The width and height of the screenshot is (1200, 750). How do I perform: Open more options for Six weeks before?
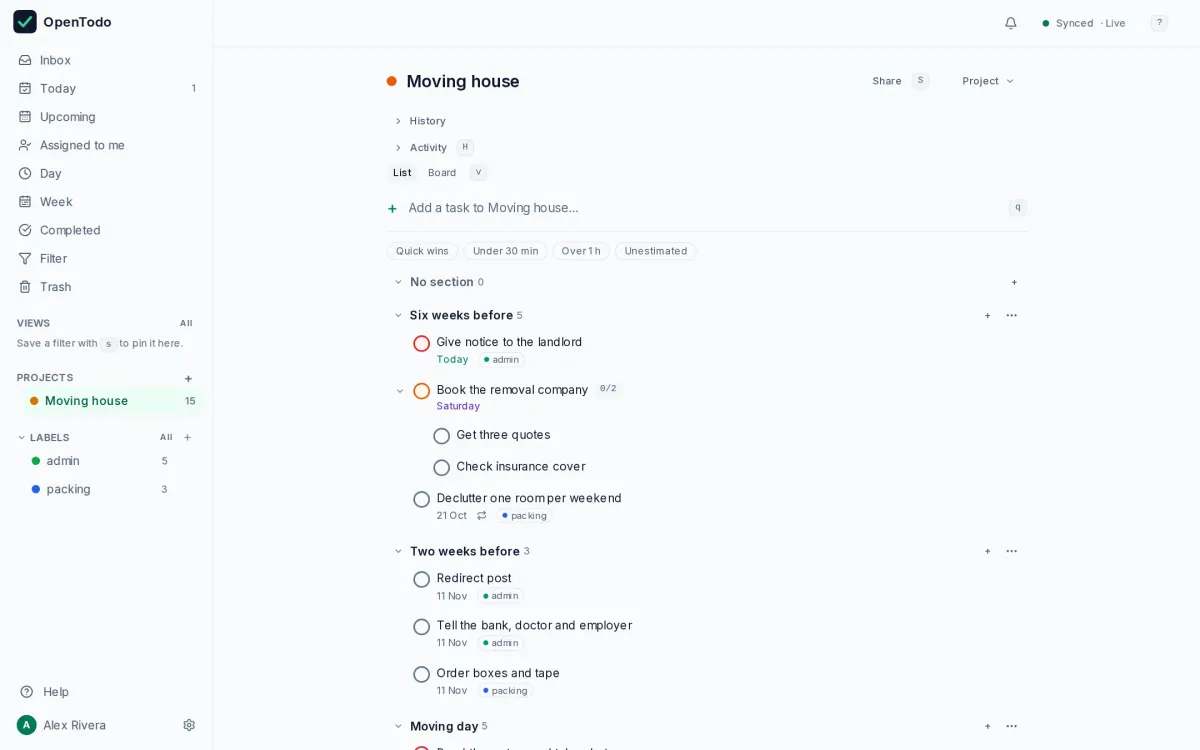click(x=1011, y=315)
